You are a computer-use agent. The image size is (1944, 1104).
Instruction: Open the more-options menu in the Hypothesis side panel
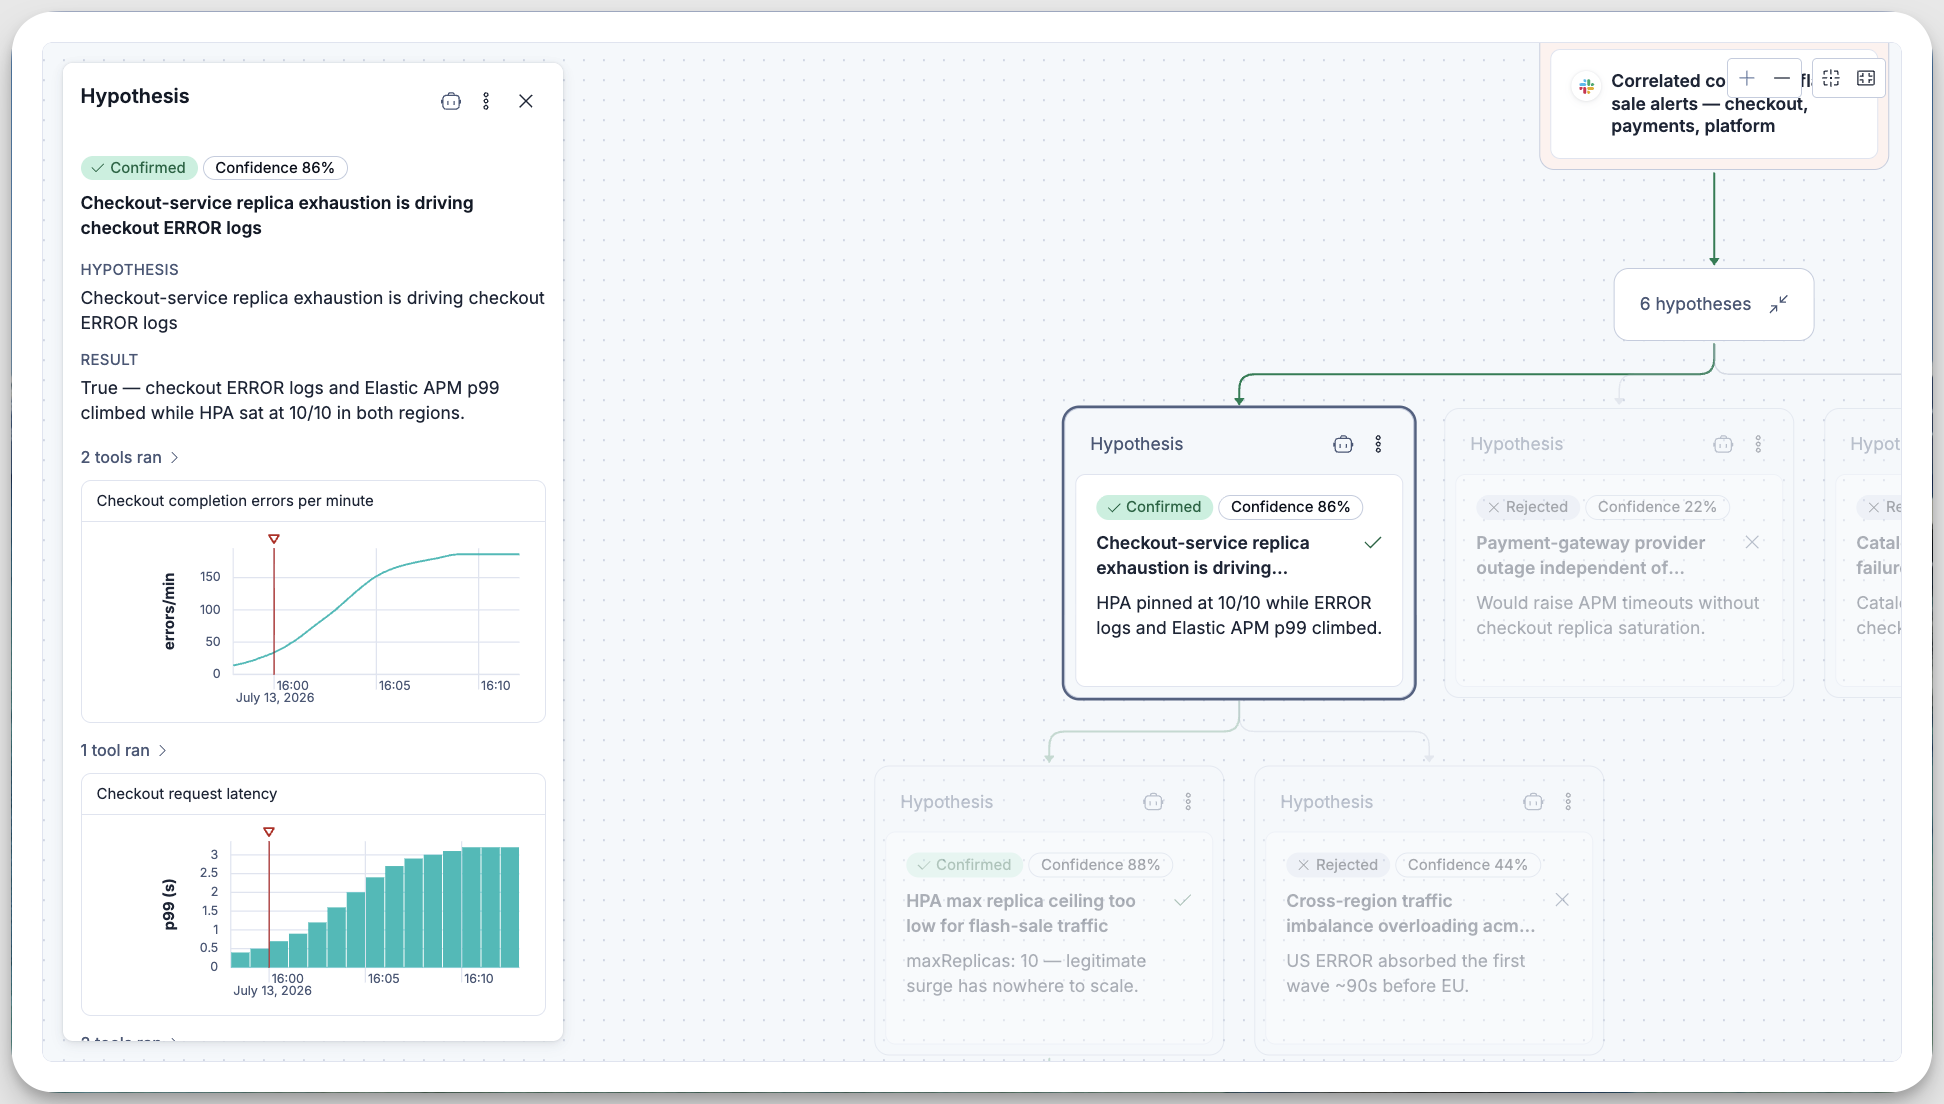(x=486, y=101)
